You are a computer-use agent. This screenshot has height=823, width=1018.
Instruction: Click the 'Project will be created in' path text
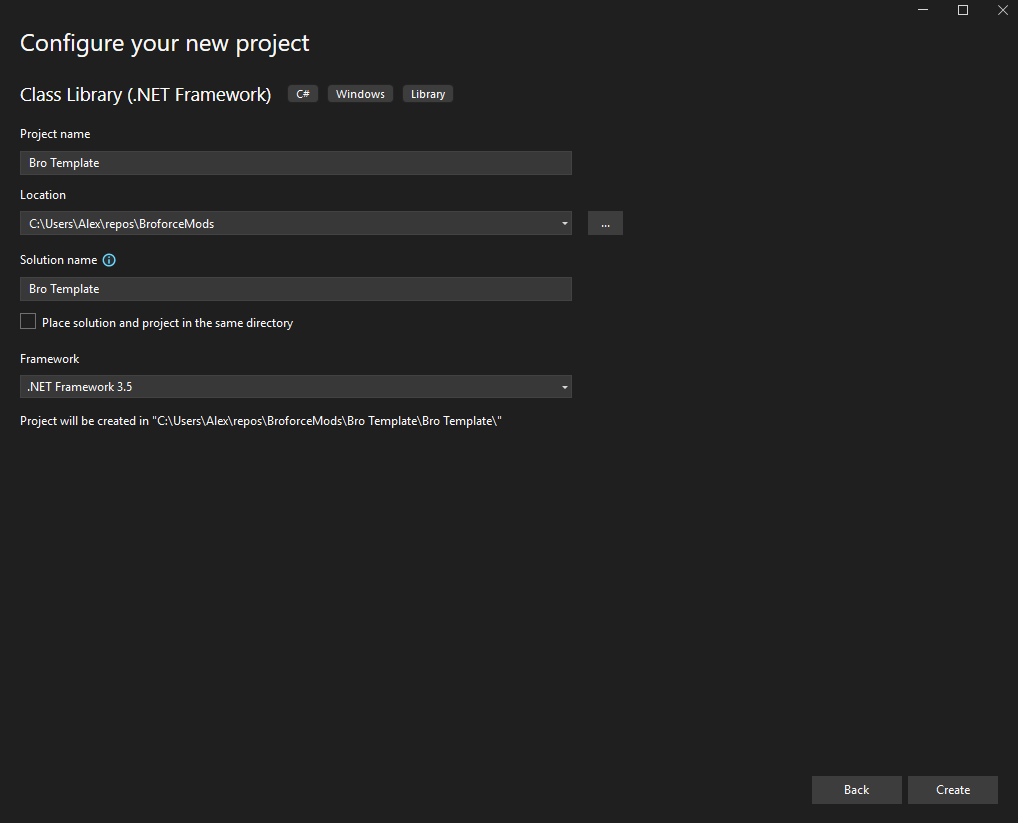click(x=261, y=421)
